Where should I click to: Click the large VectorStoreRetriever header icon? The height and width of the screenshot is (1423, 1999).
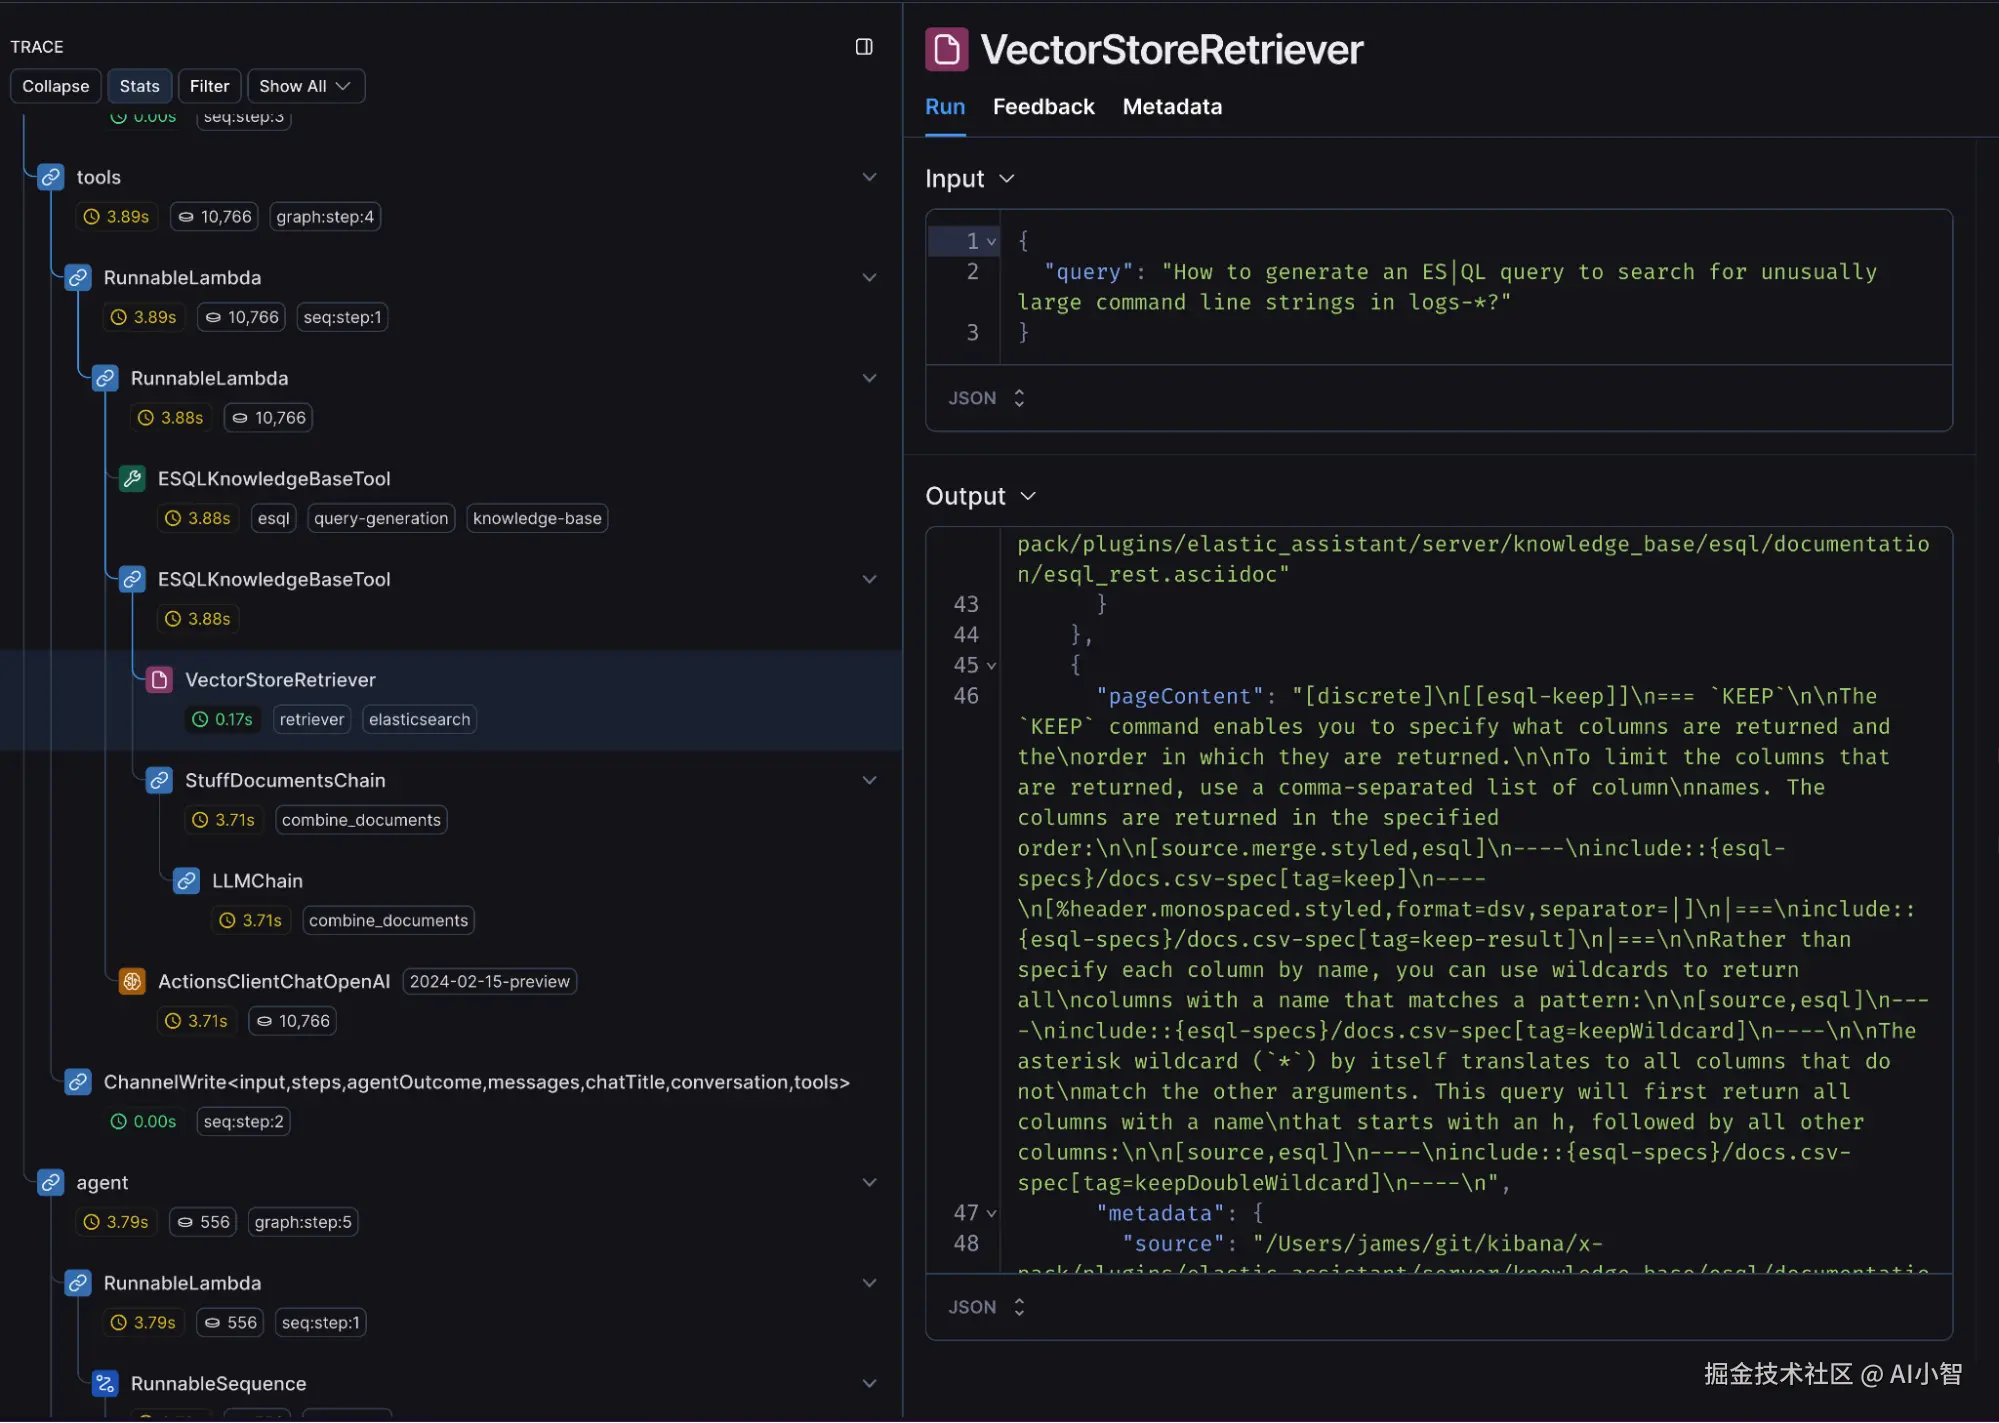pos(946,49)
